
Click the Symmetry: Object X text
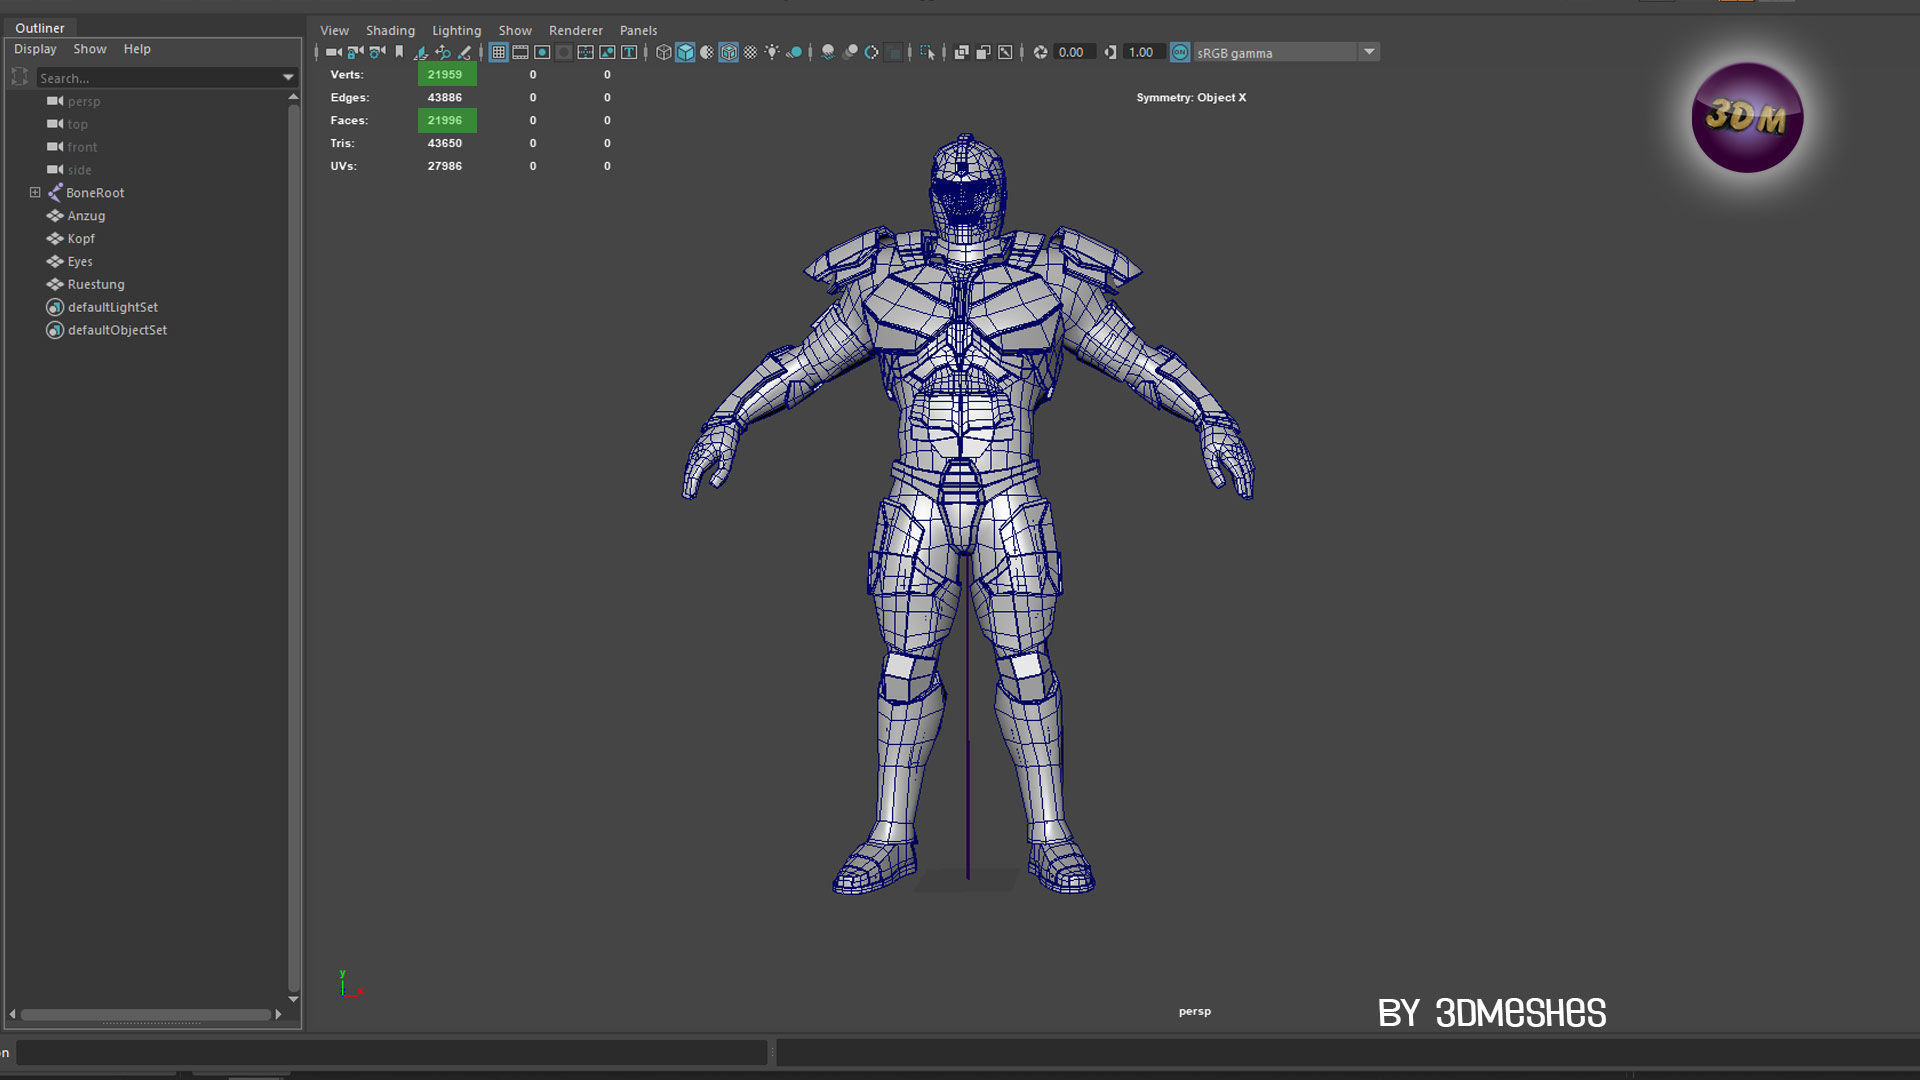[1191, 97]
